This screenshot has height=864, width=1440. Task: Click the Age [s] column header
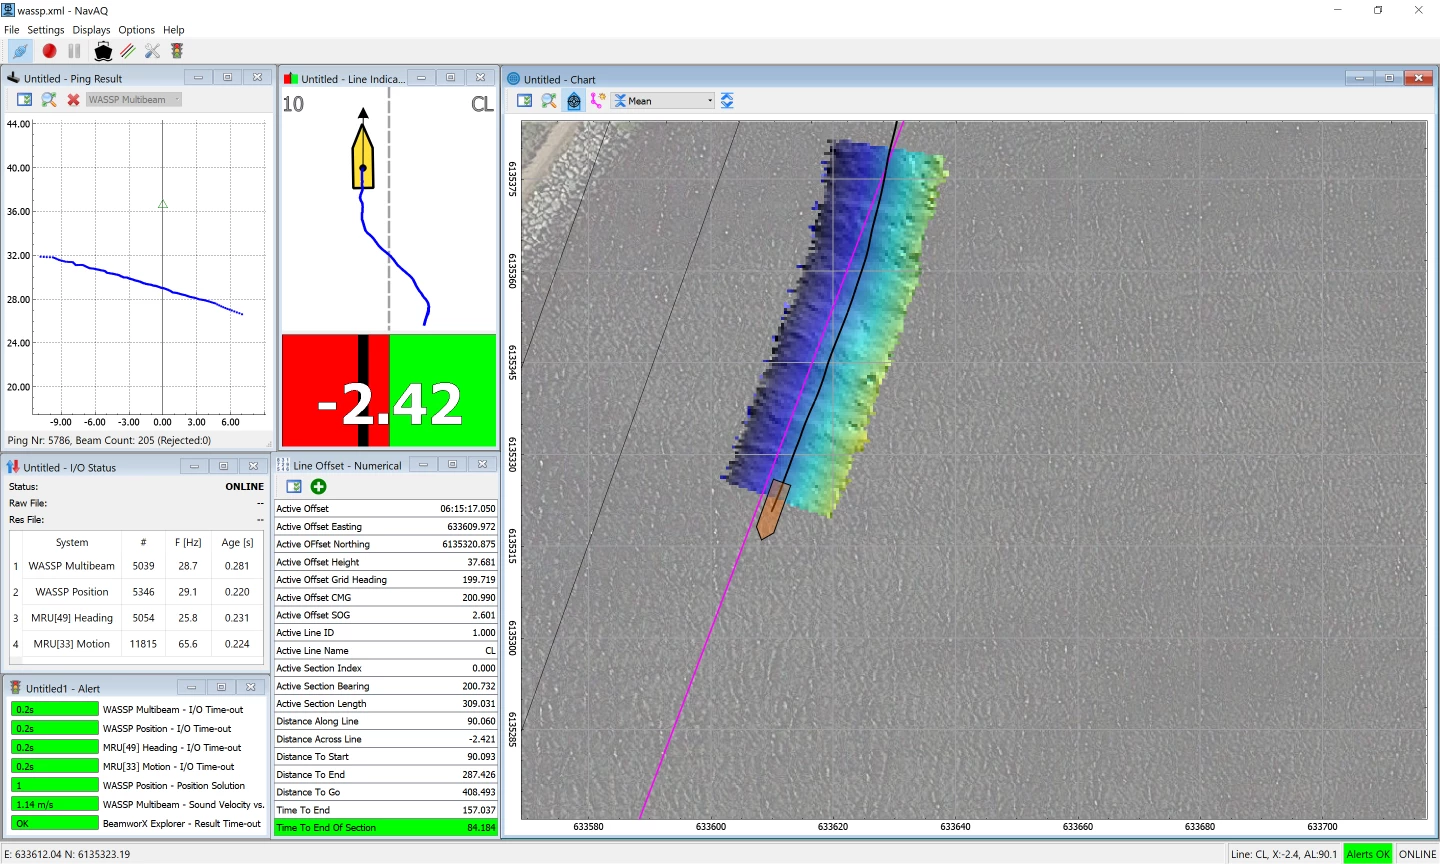237,542
